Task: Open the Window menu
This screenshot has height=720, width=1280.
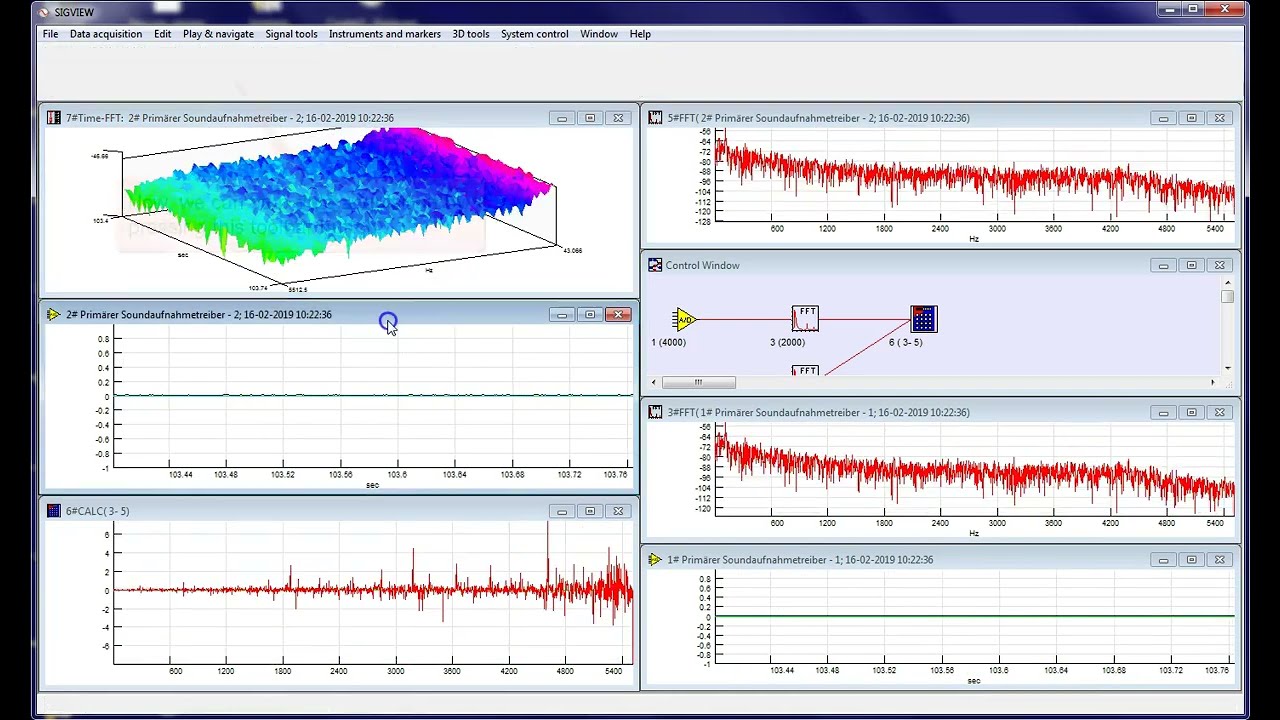Action: click(599, 34)
